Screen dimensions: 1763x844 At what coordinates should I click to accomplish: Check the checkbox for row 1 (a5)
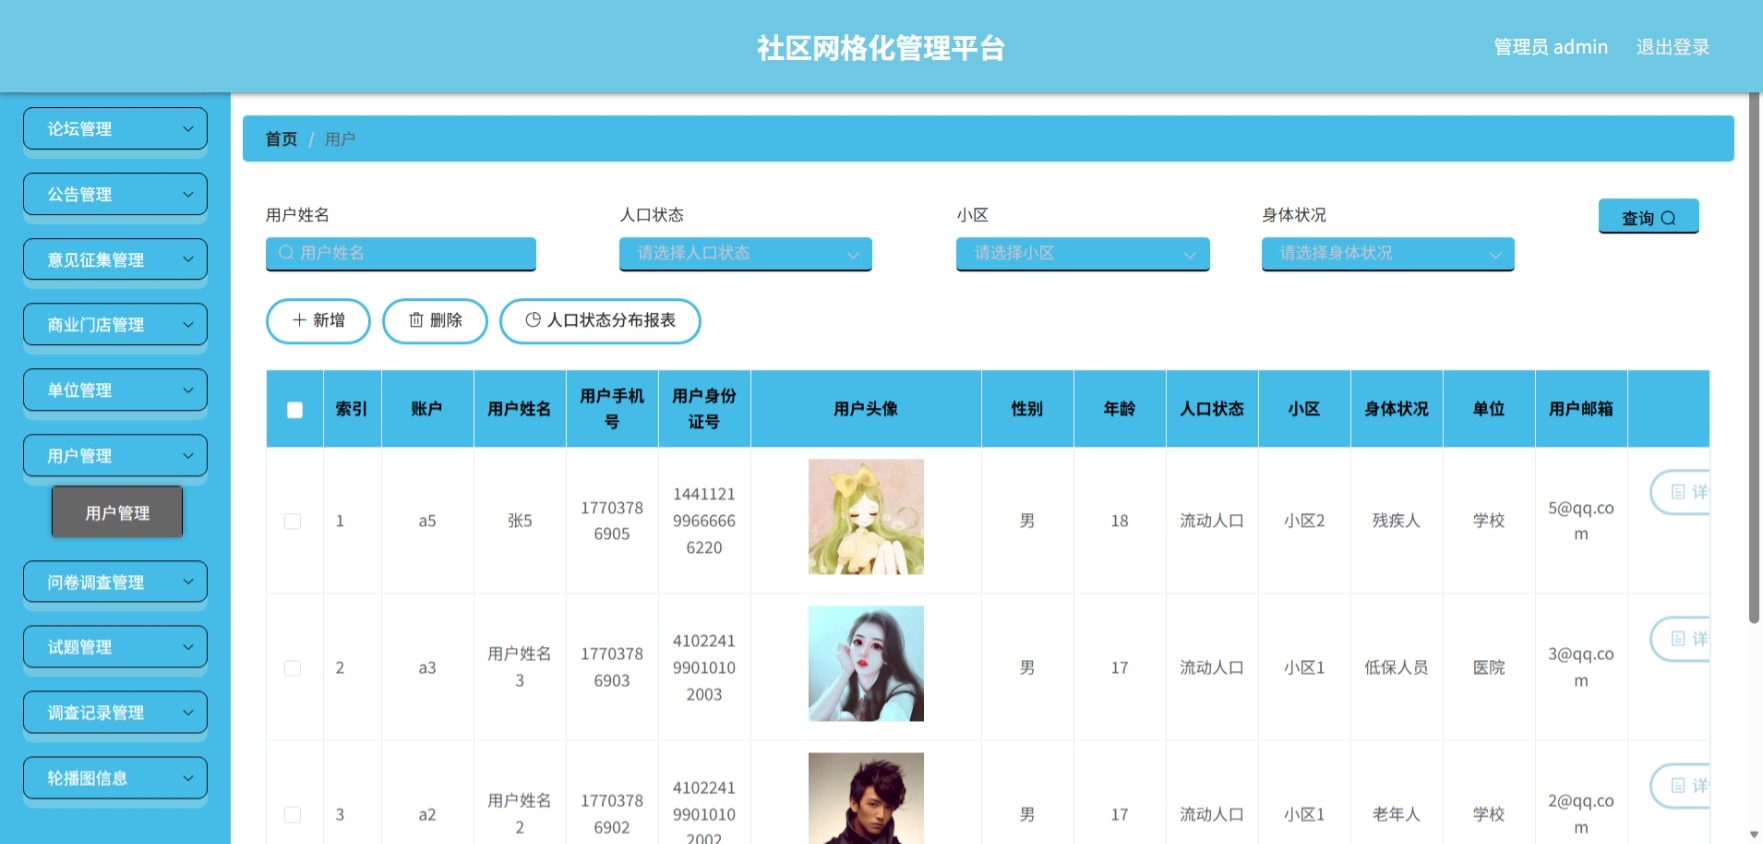pyautogui.click(x=293, y=521)
